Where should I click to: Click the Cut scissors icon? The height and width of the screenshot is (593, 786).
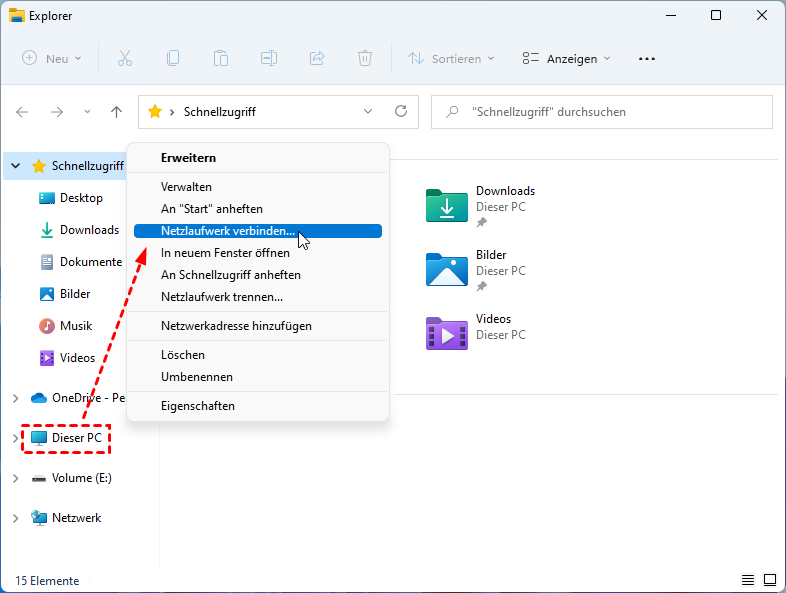(125, 59)
